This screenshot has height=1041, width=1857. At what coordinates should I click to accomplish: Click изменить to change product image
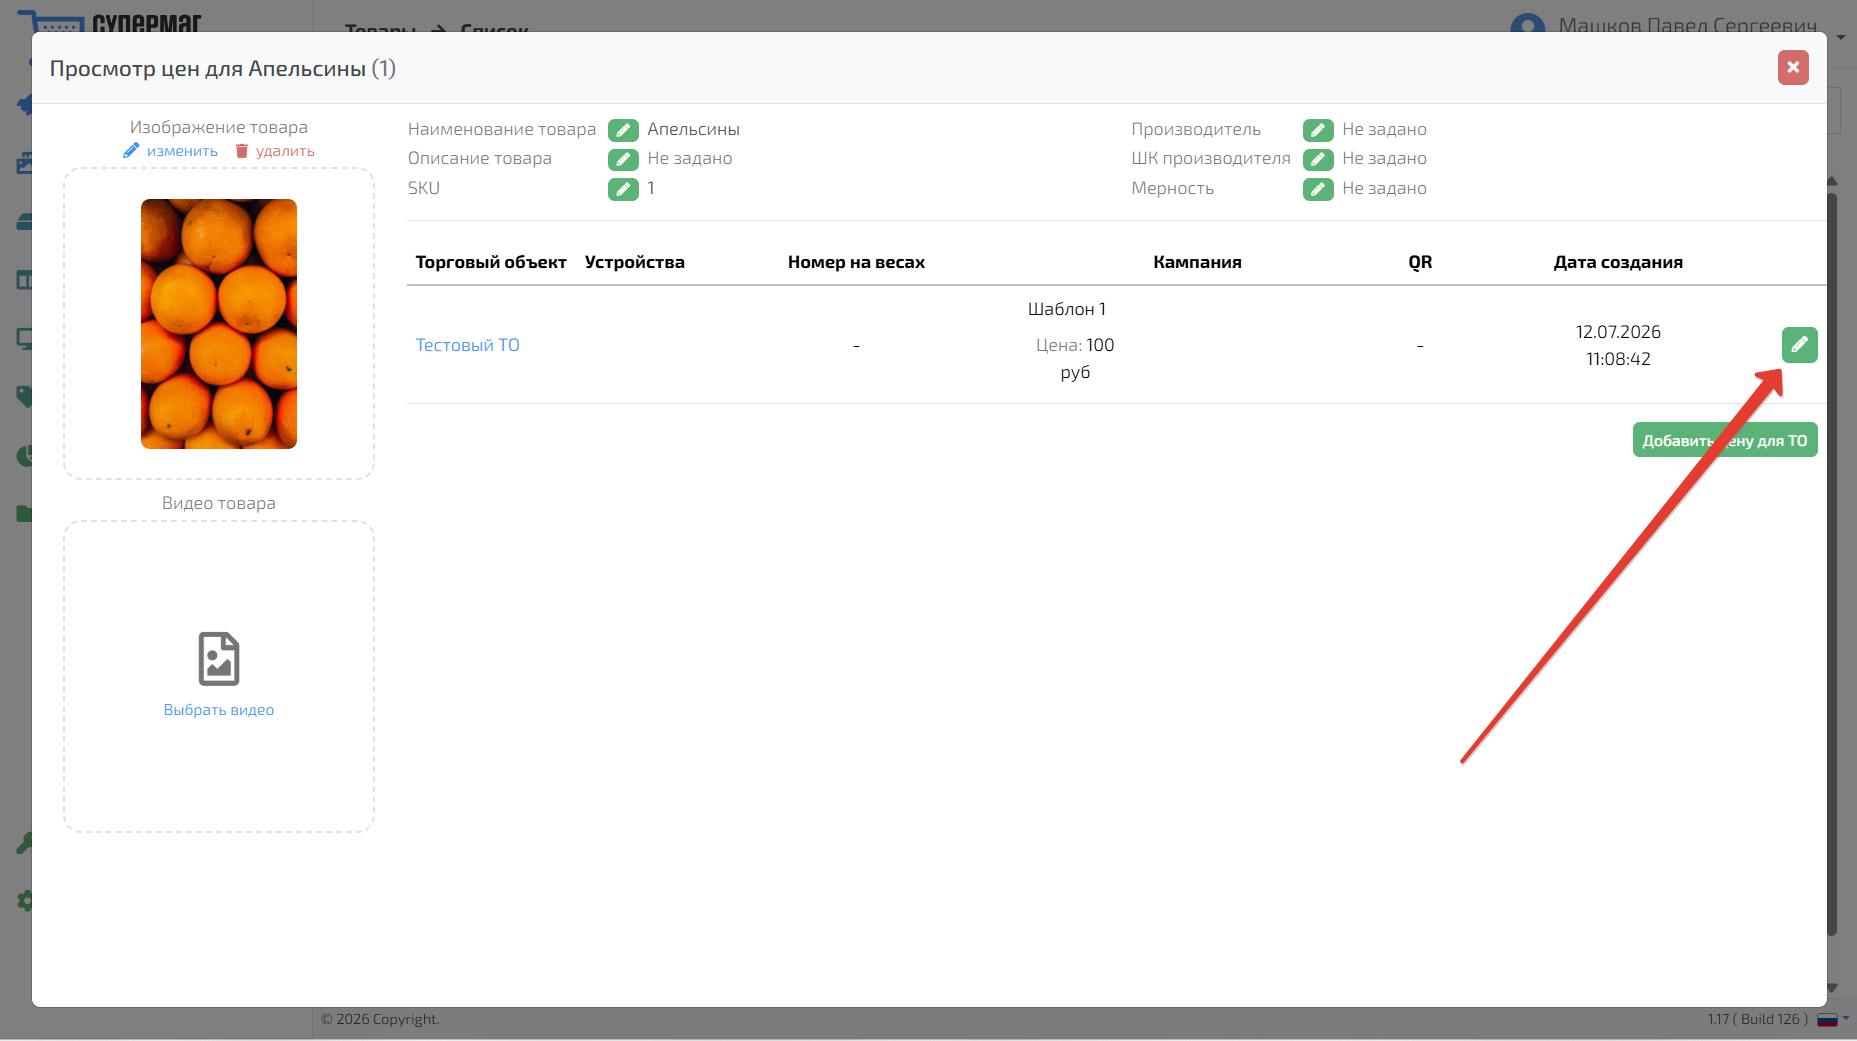171,151
